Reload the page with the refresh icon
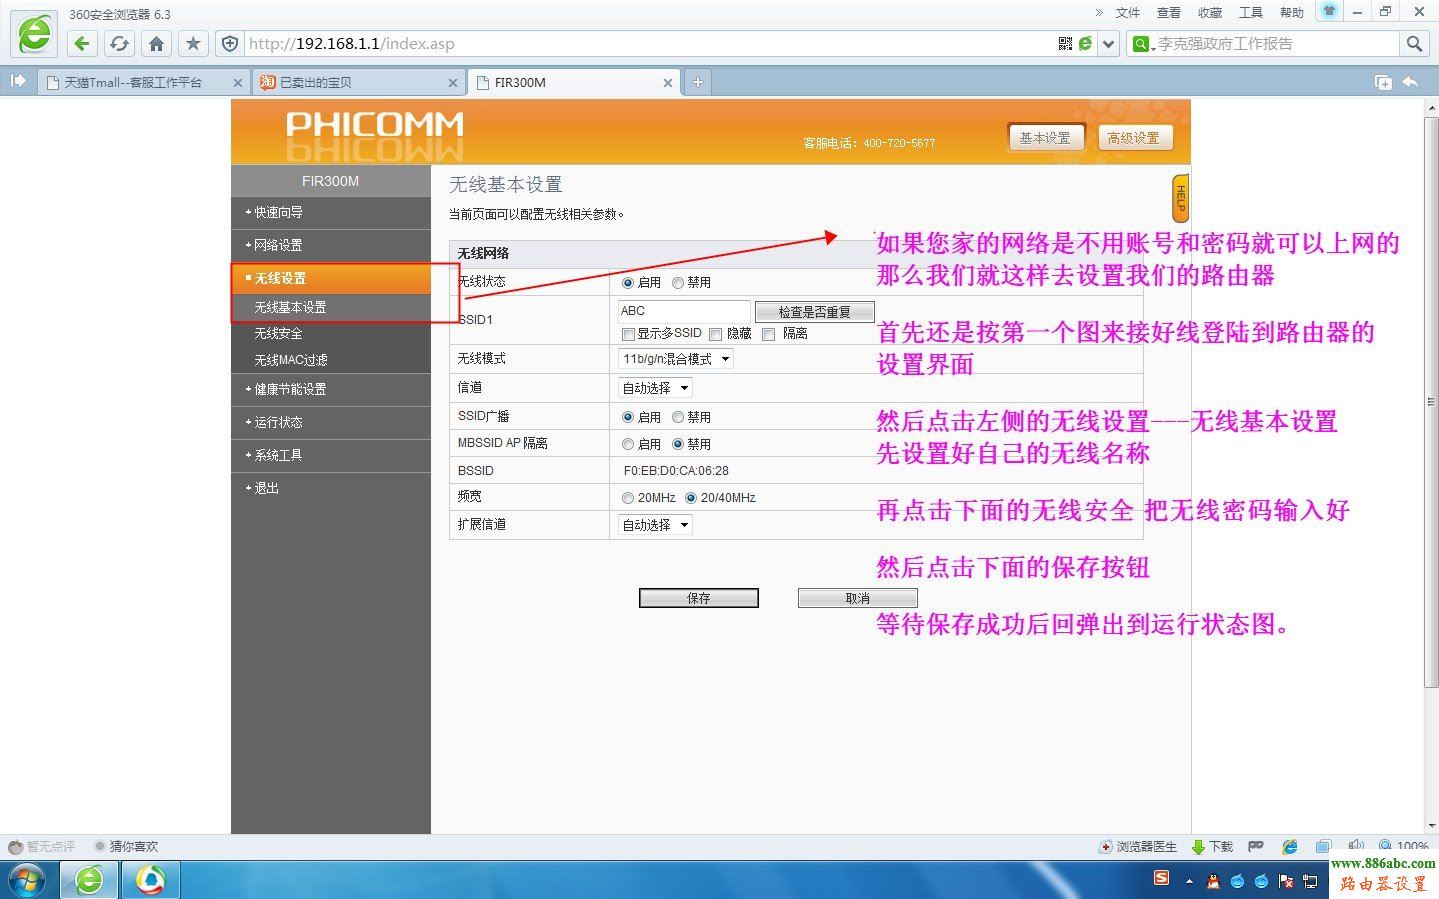 119,43
